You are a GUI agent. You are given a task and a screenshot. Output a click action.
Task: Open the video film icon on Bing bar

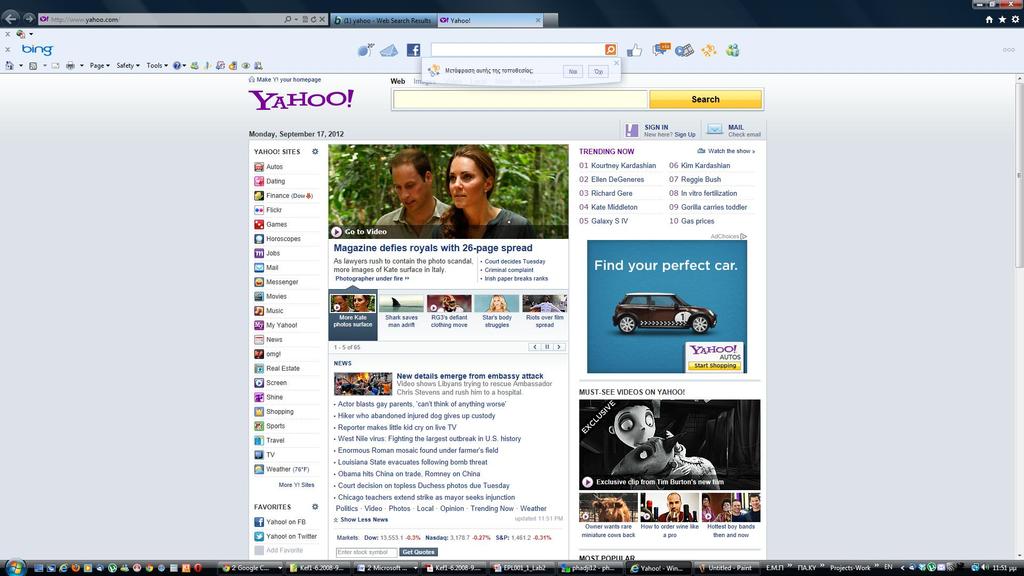tap(684, 50)
